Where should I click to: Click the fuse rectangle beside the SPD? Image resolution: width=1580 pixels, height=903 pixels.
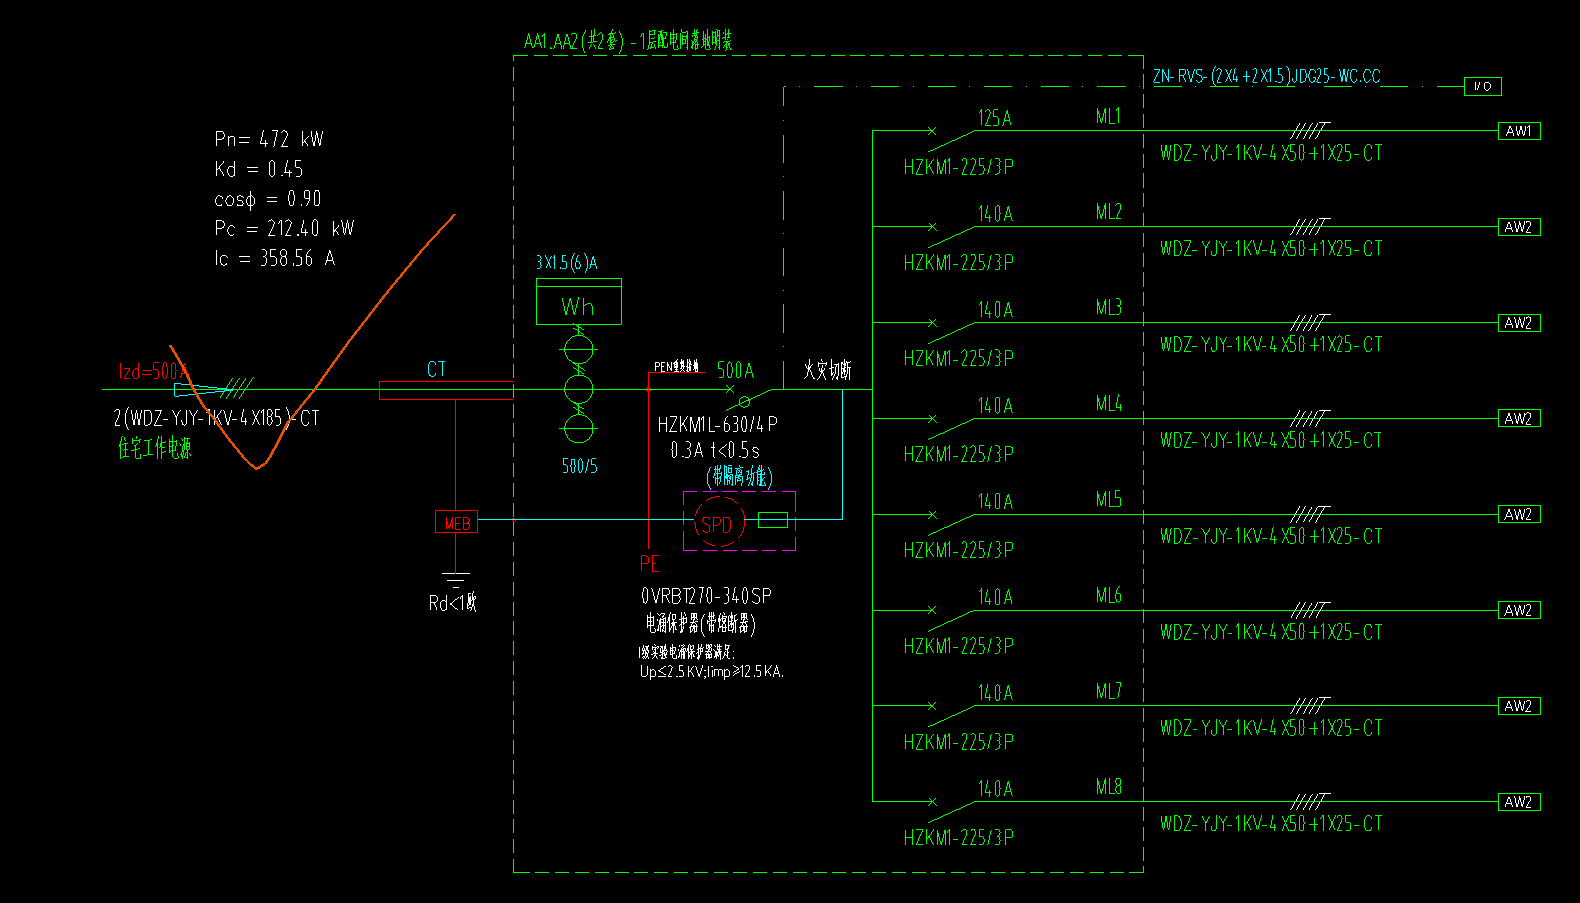pyautogui.click(x=773, y=520)
